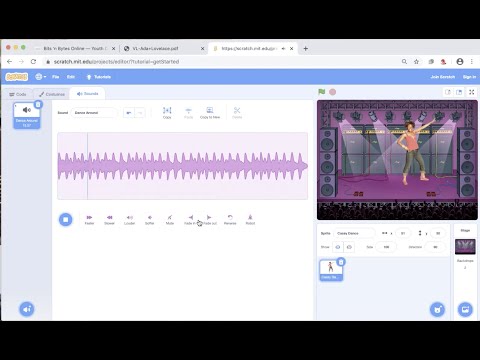Viewport: 480px width, 360px height.
Task: Apply the Fade out effect
Action: (210, 220)
